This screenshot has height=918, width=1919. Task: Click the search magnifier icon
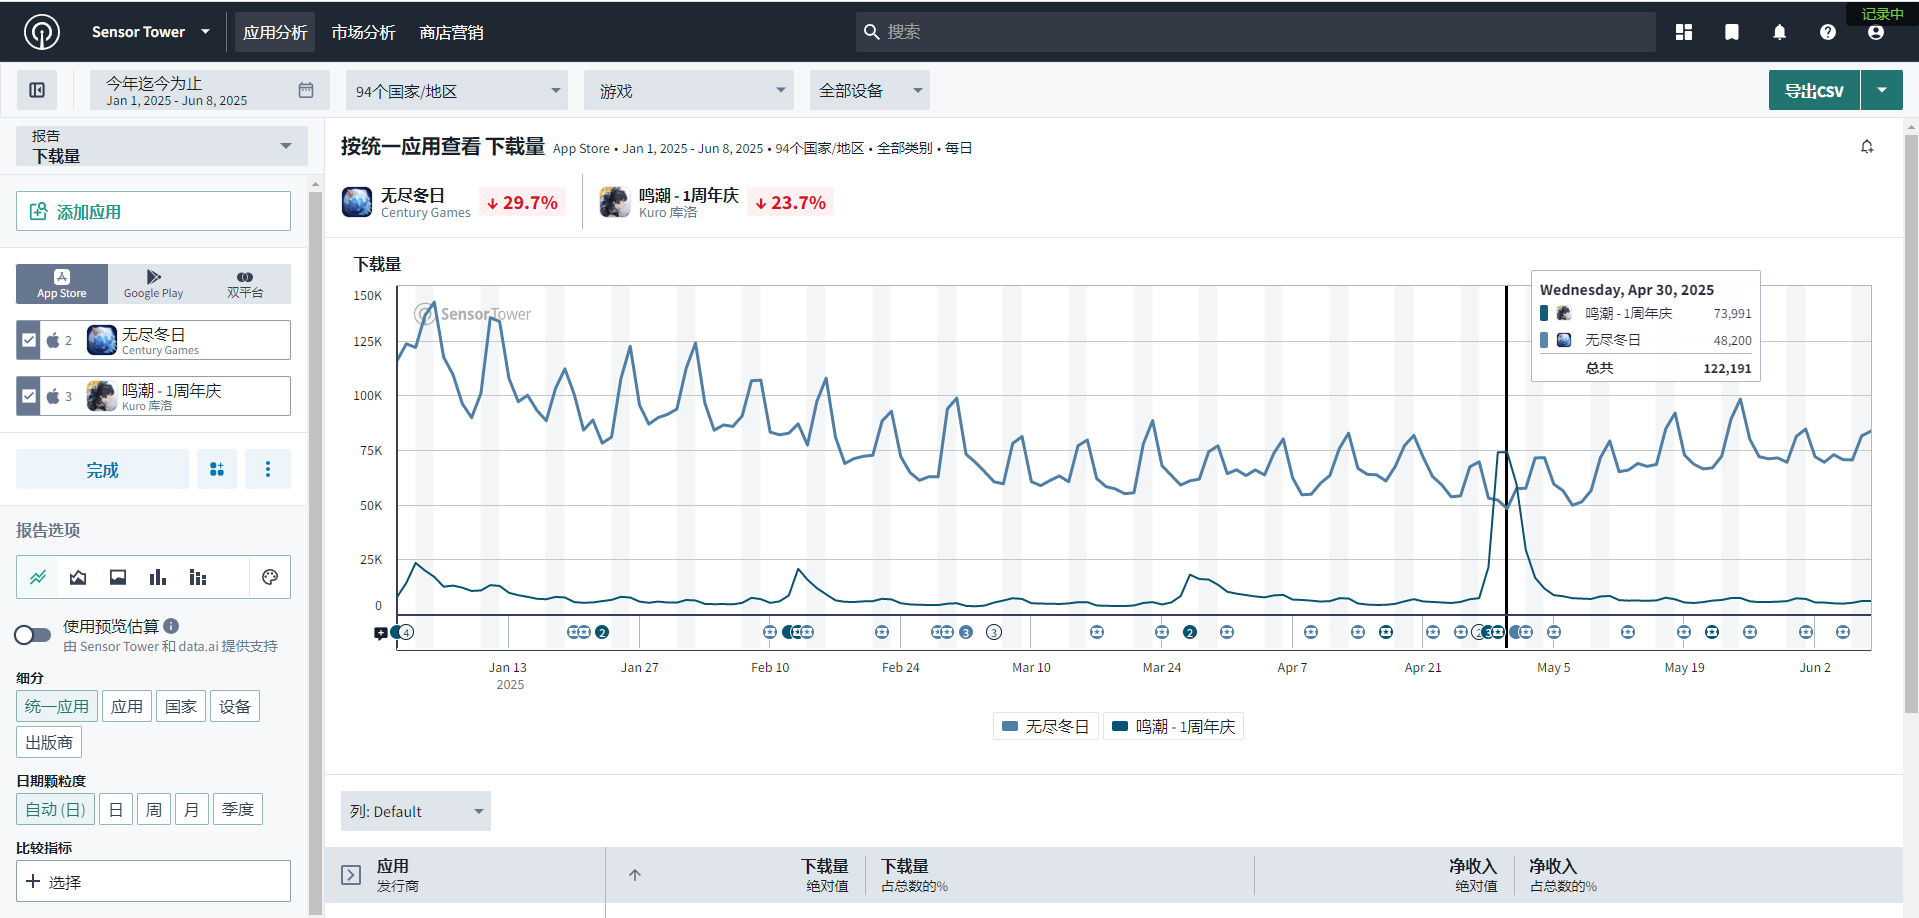(x=872, y=32)
